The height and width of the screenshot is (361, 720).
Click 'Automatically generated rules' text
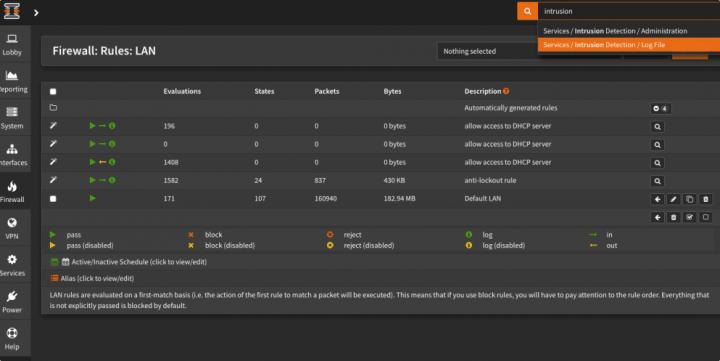(511, 108)
